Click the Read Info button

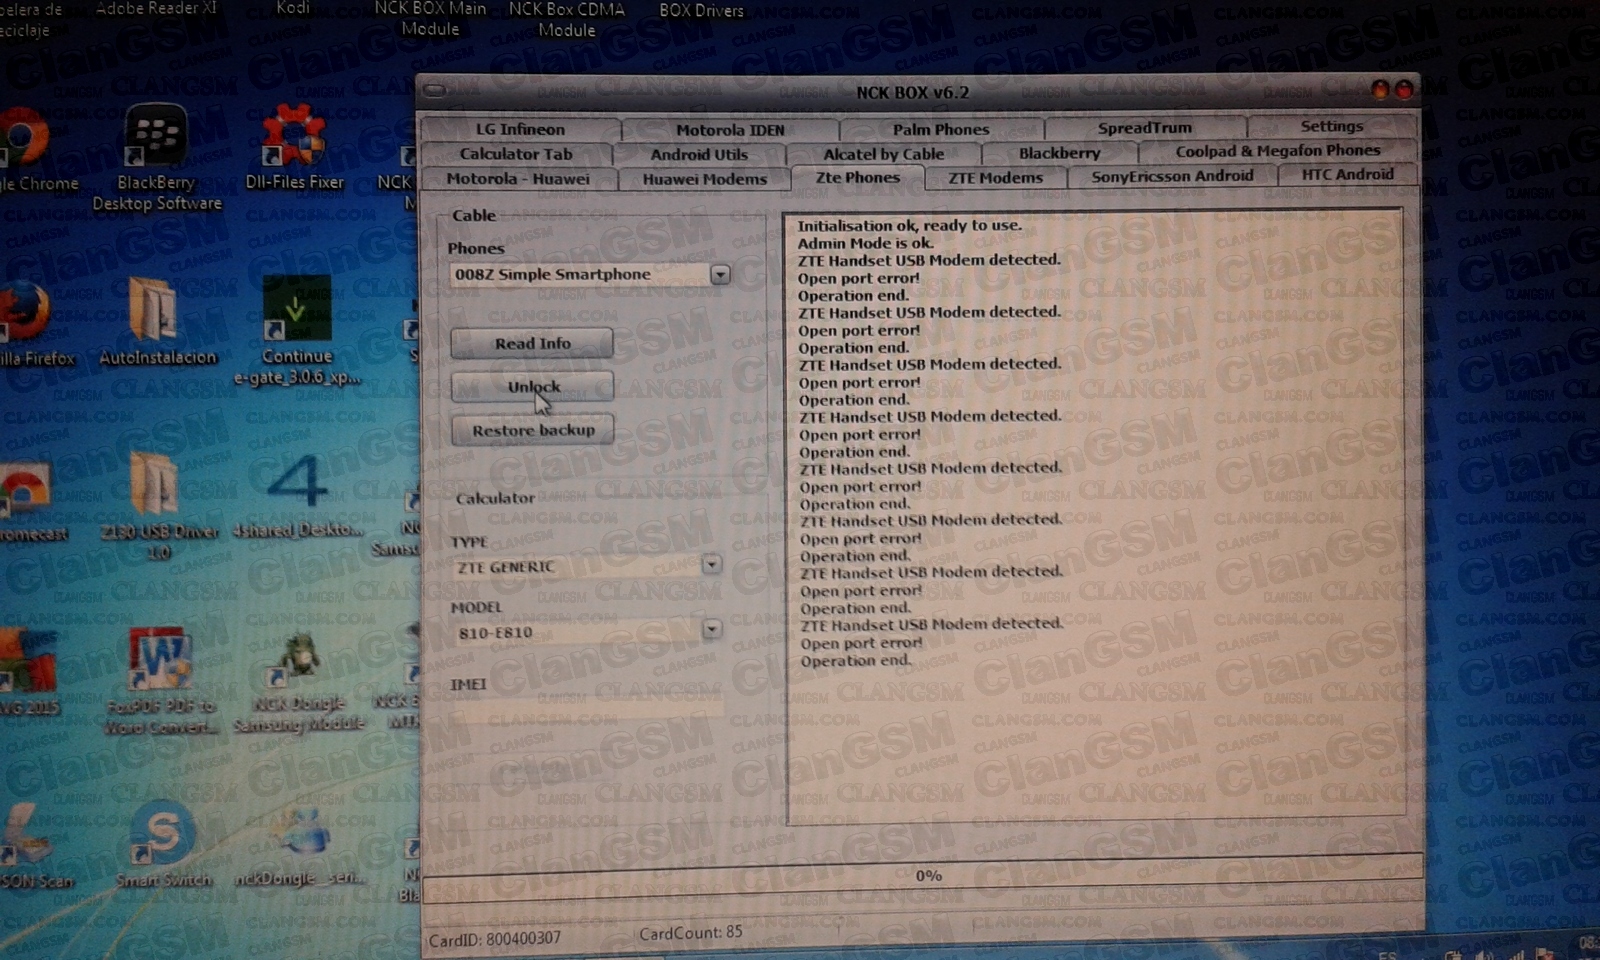(532, 343)
